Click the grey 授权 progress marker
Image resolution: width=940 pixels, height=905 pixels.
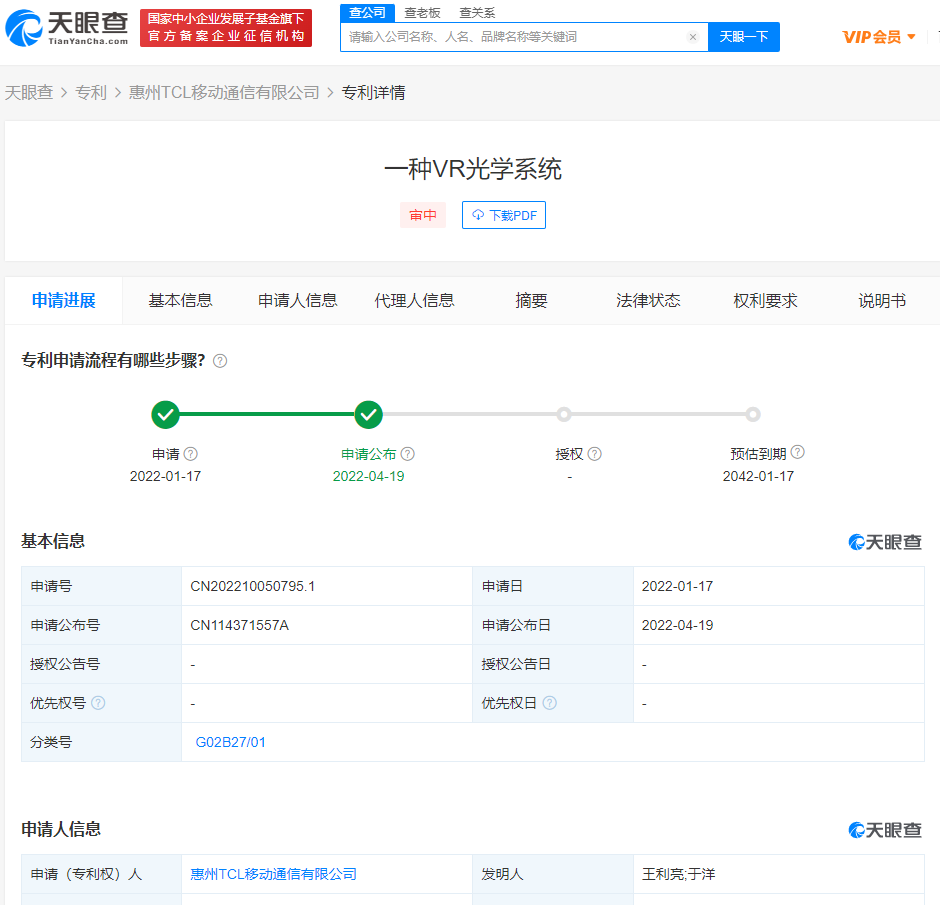[x=564, y=414]
